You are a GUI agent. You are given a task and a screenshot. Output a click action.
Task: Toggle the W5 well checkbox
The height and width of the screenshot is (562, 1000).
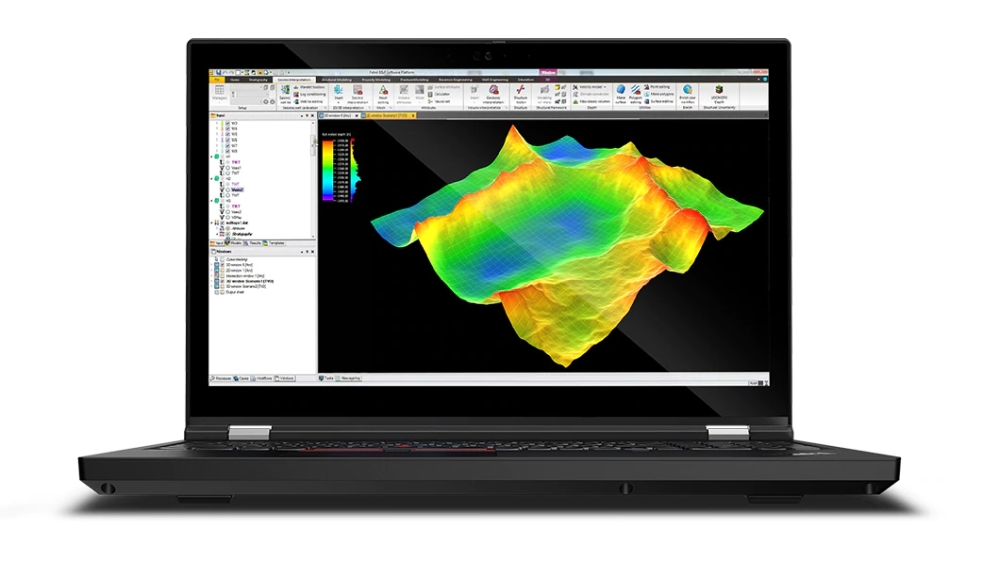tap(228, 135)
